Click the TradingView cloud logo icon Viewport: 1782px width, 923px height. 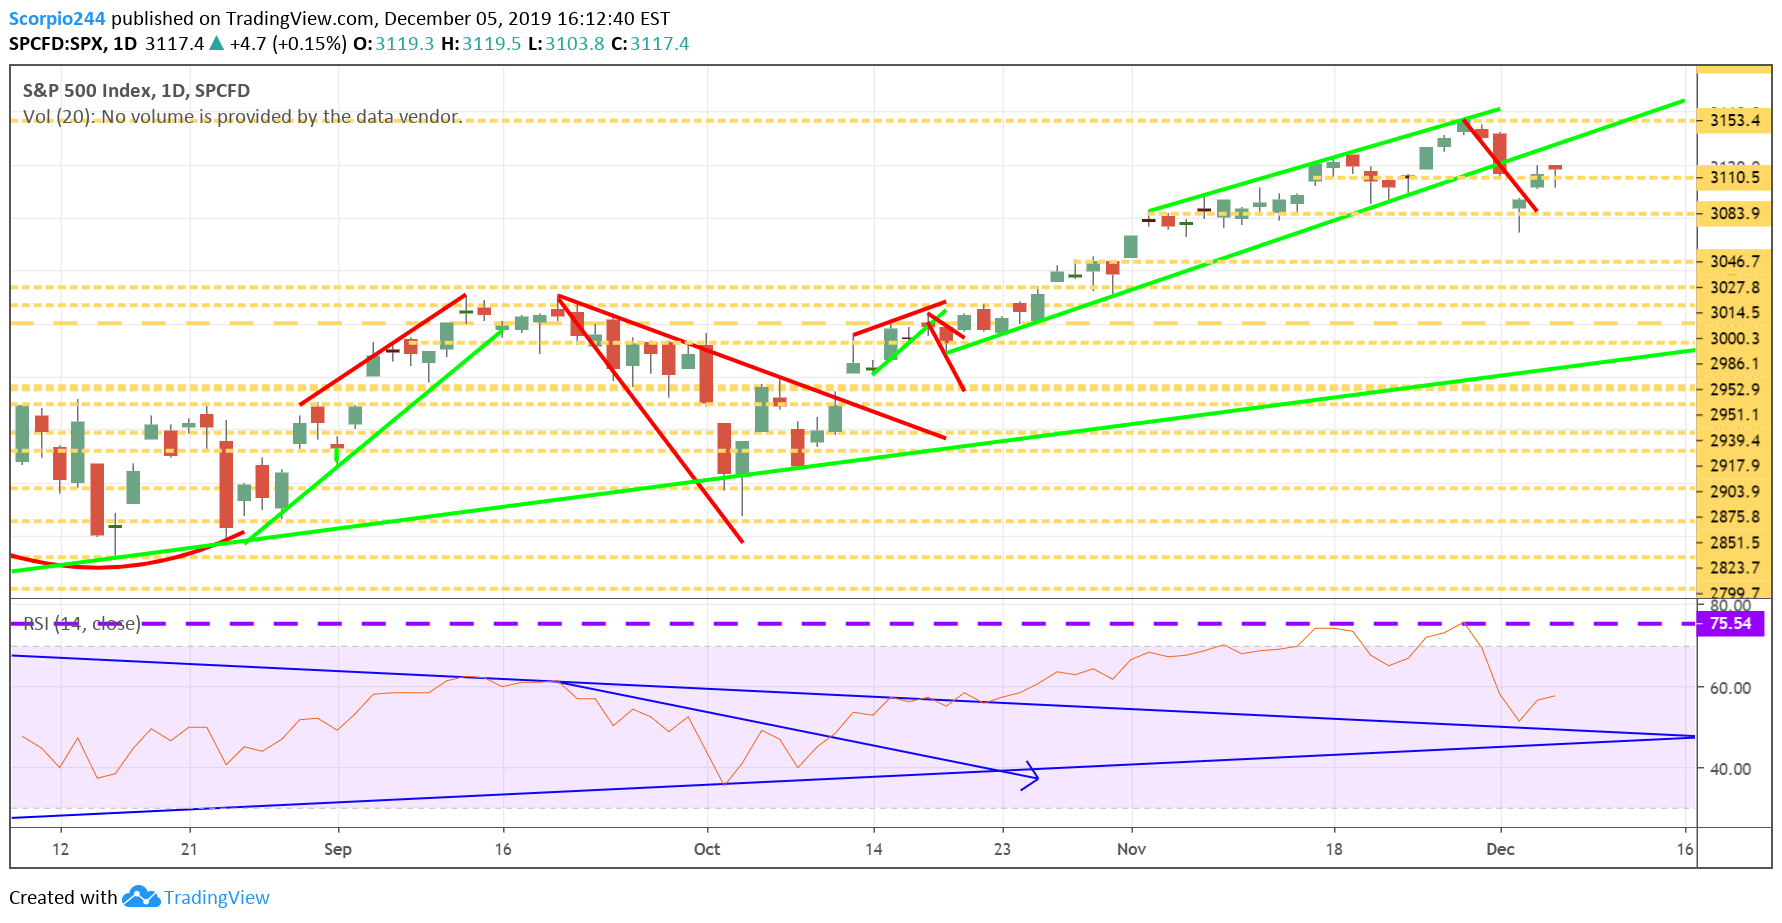pos(141,897)
